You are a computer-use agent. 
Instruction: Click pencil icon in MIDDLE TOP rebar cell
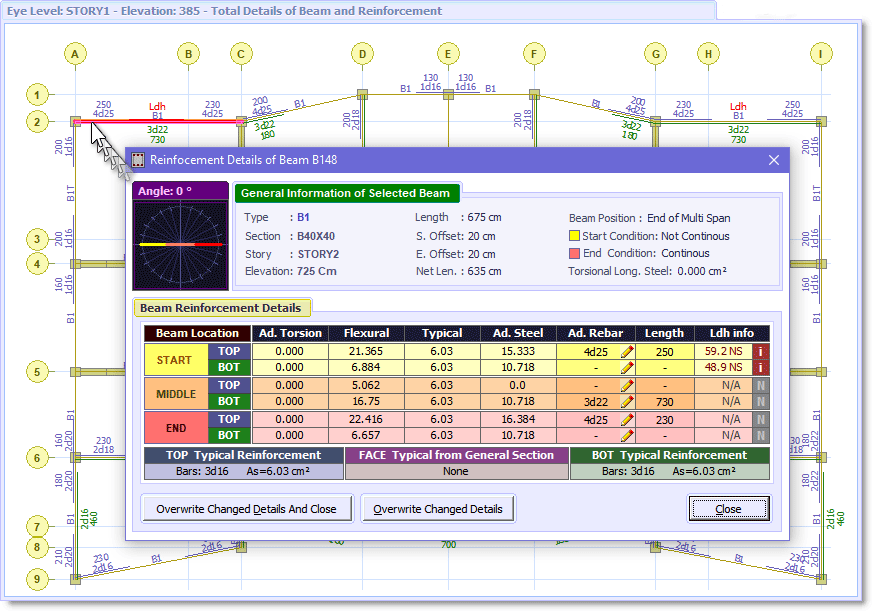pyautogui.click(x=626, y=384)
